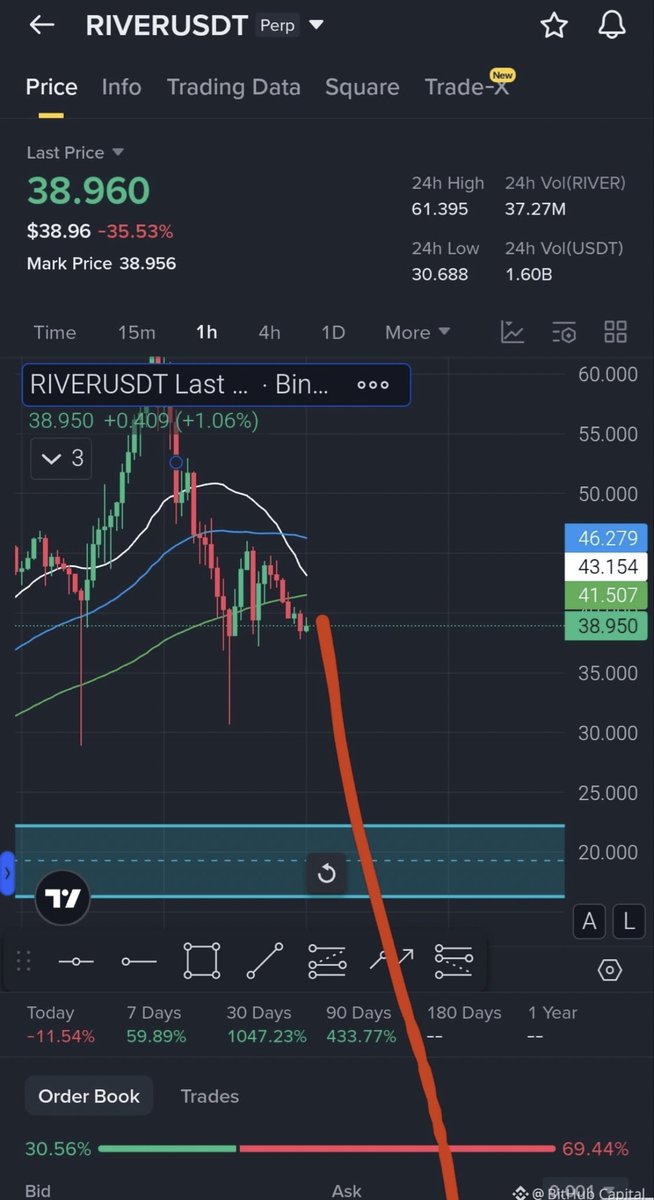Click the Today -11.54% performance

click(x=60, y=1025)
